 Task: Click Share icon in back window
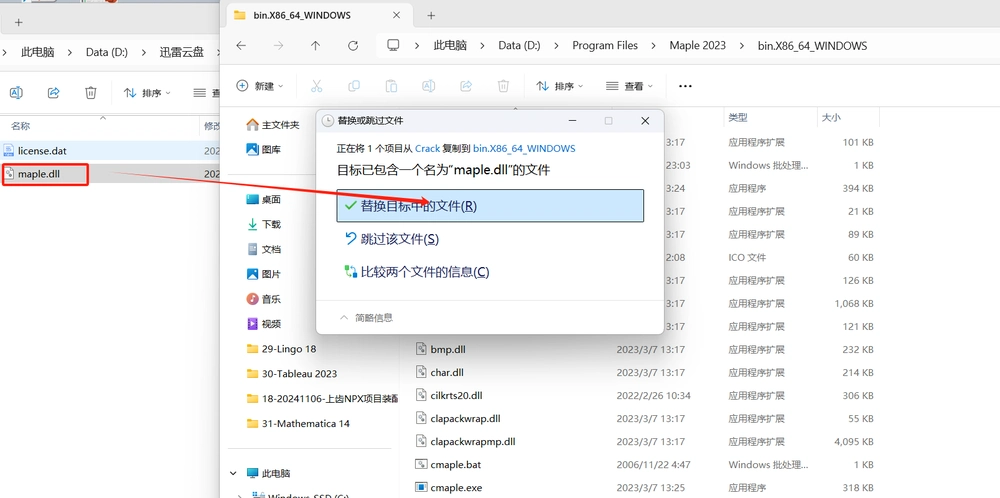(54, 92)
